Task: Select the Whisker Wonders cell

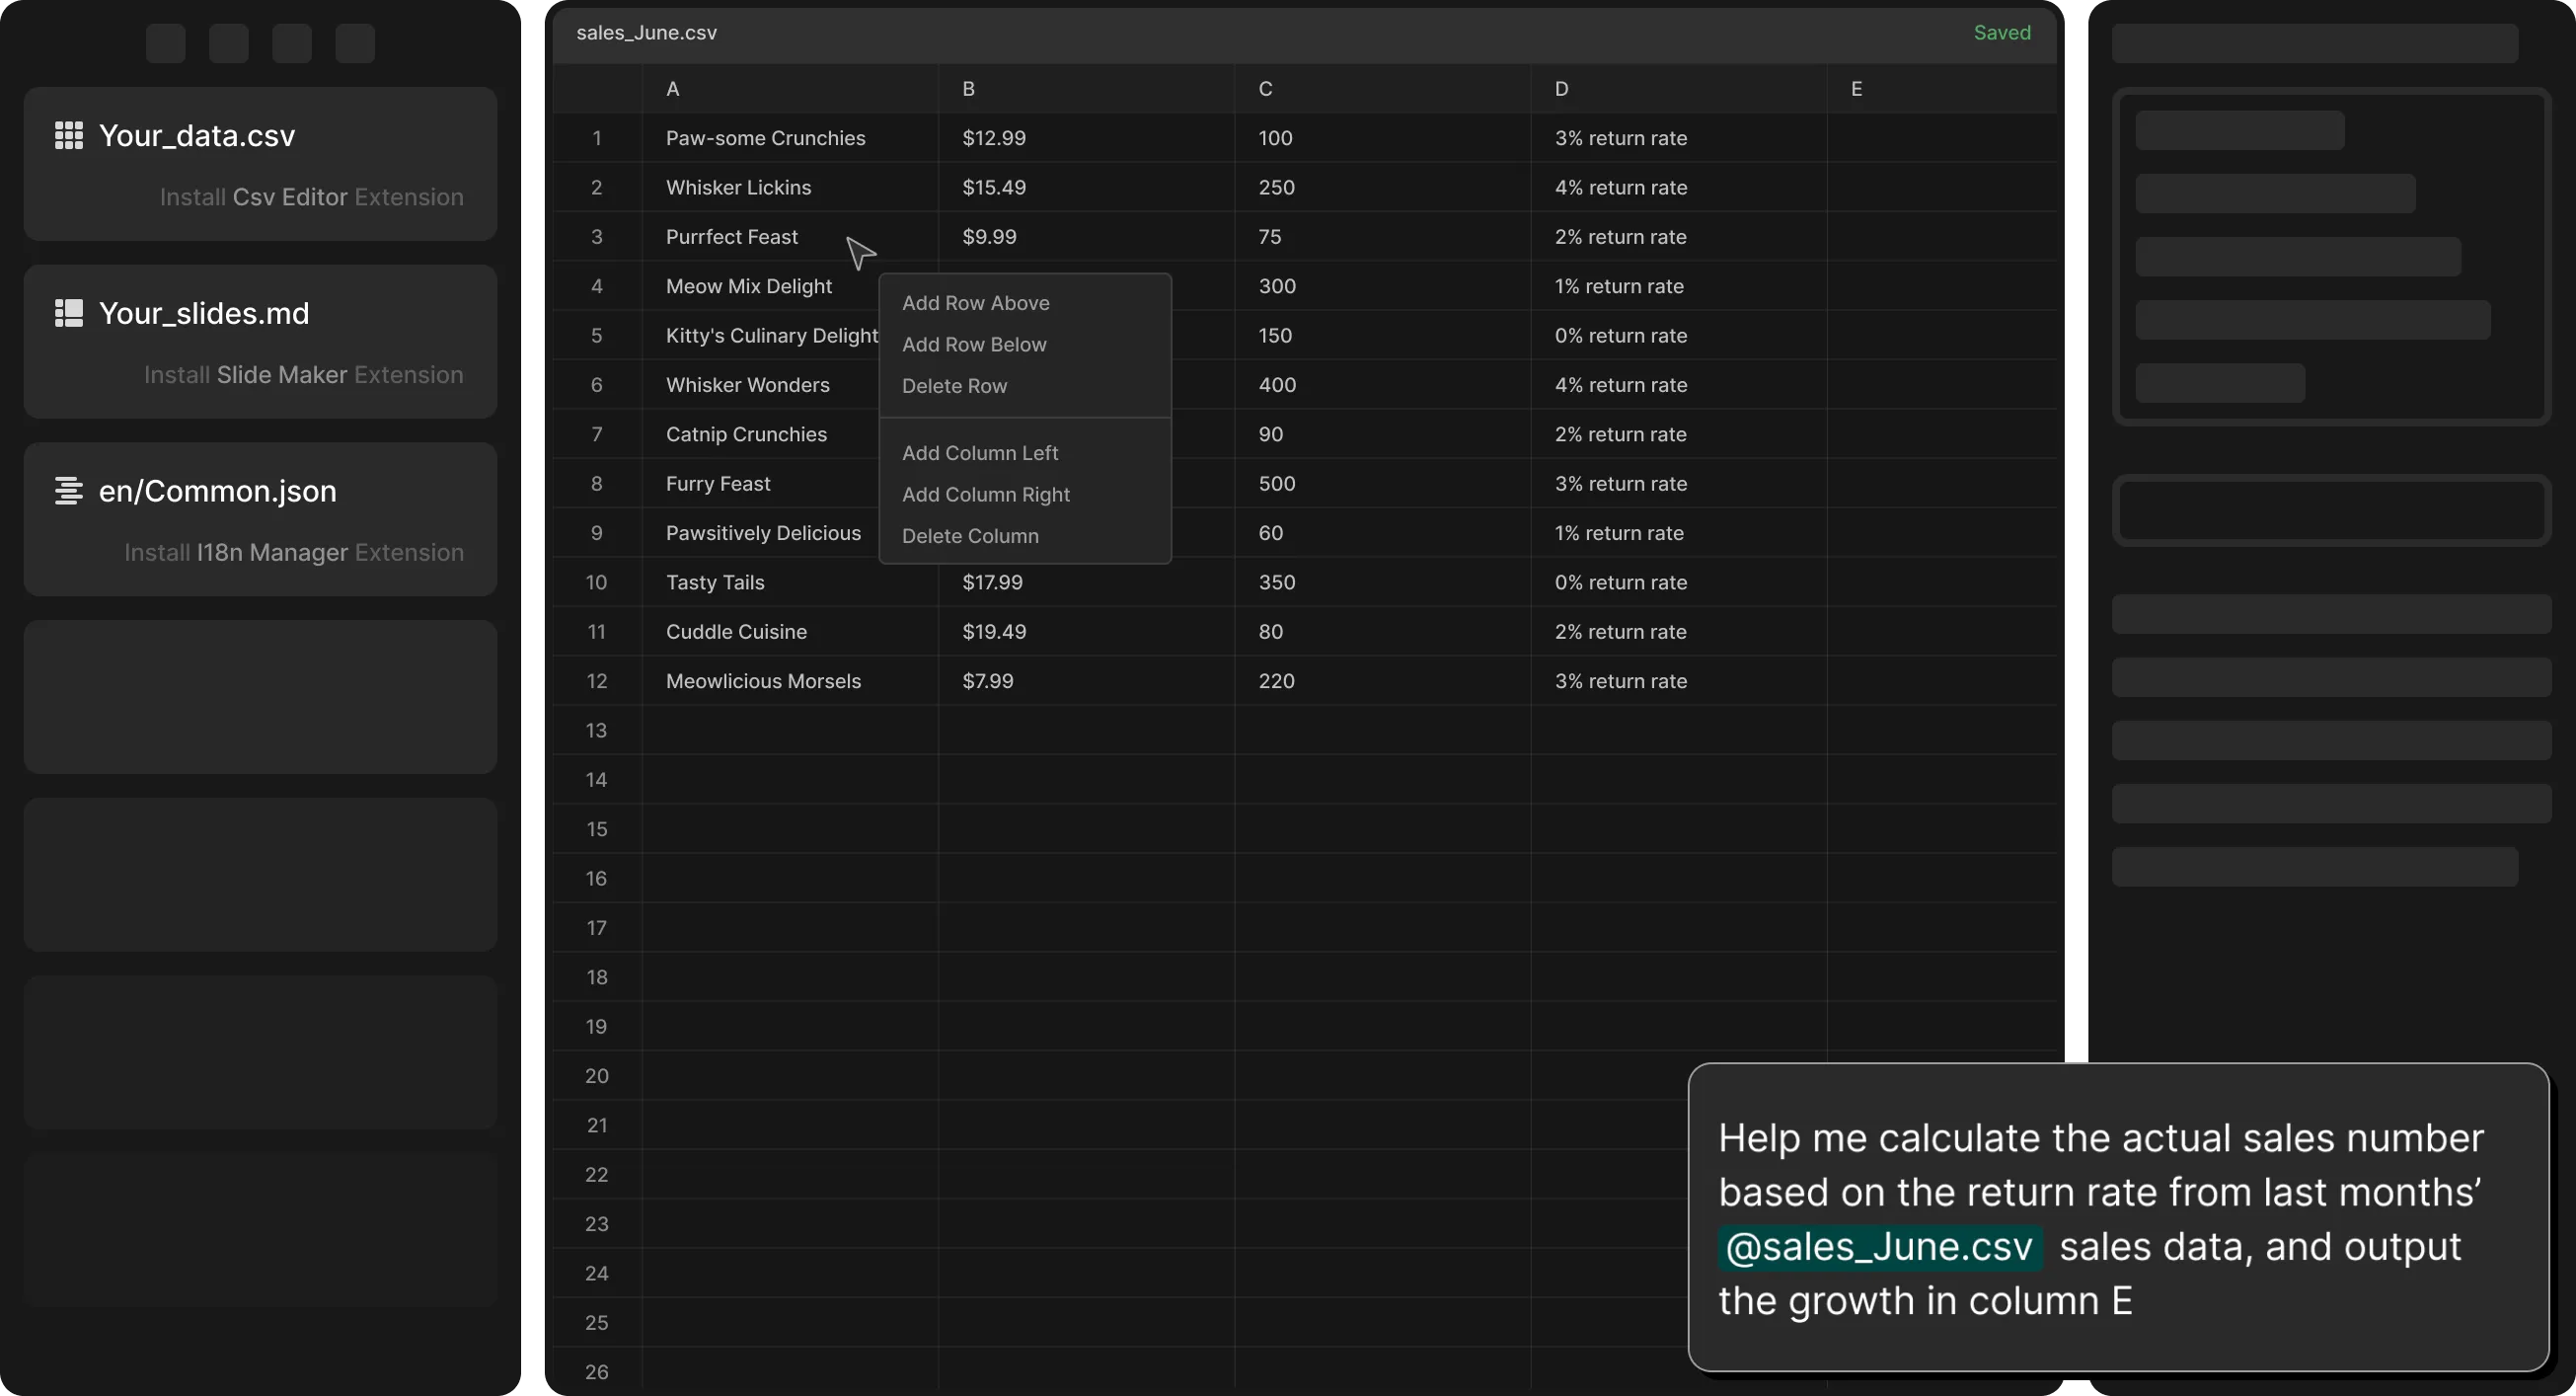Action: [760, 385]
